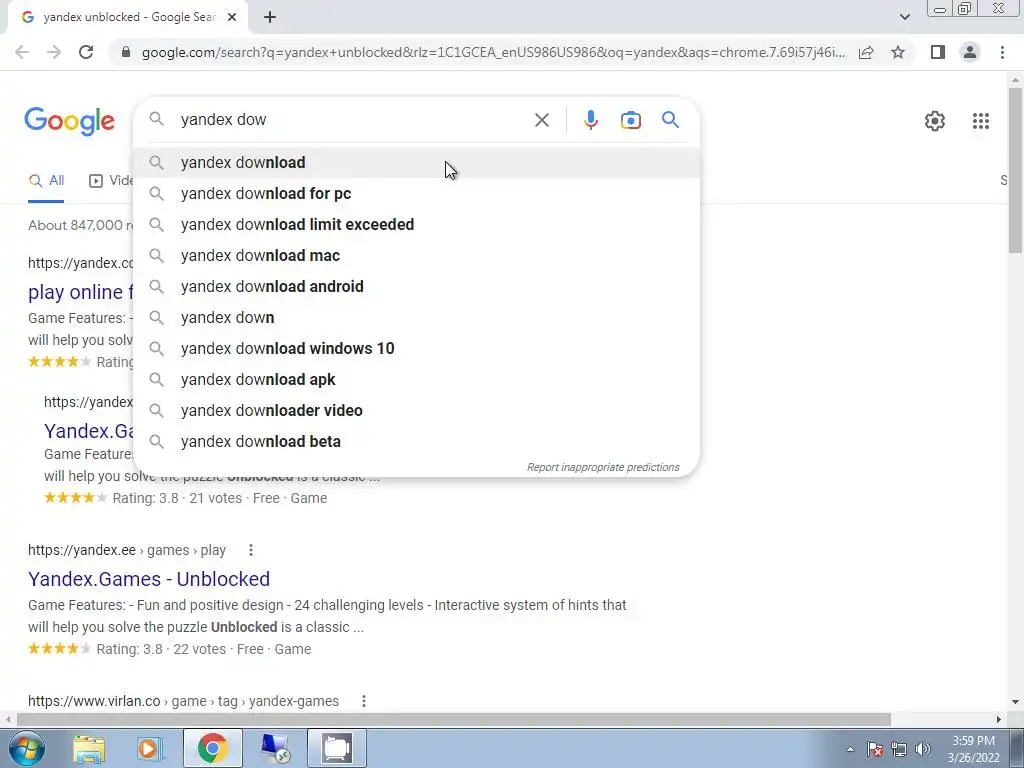Select suggestion 'yandex download beta'

coord(417,441)
